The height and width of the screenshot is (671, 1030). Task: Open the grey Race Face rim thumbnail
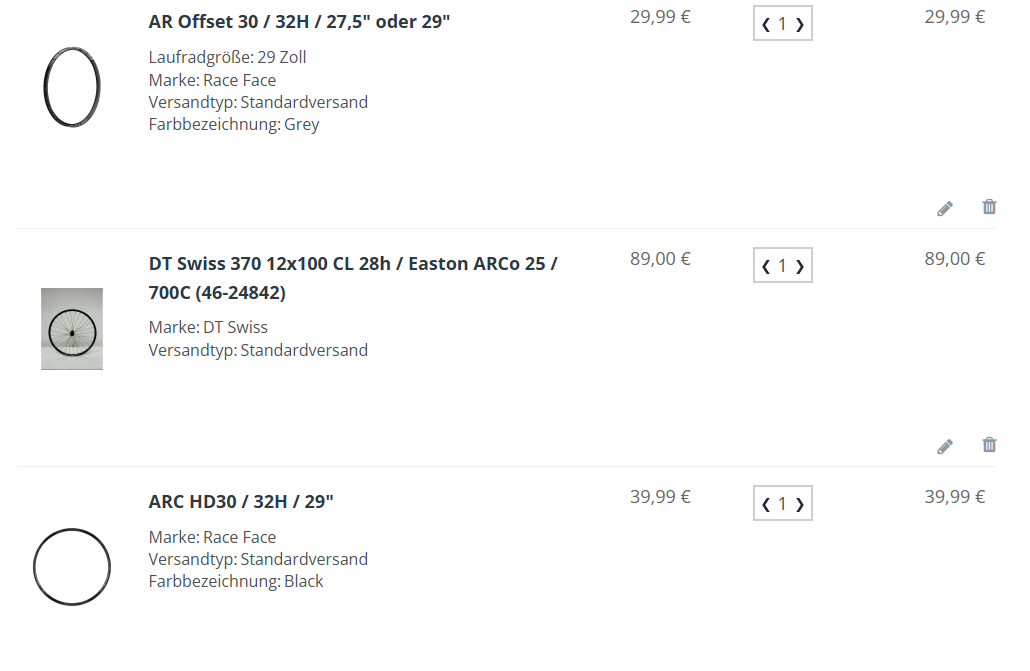pos(72,88)
